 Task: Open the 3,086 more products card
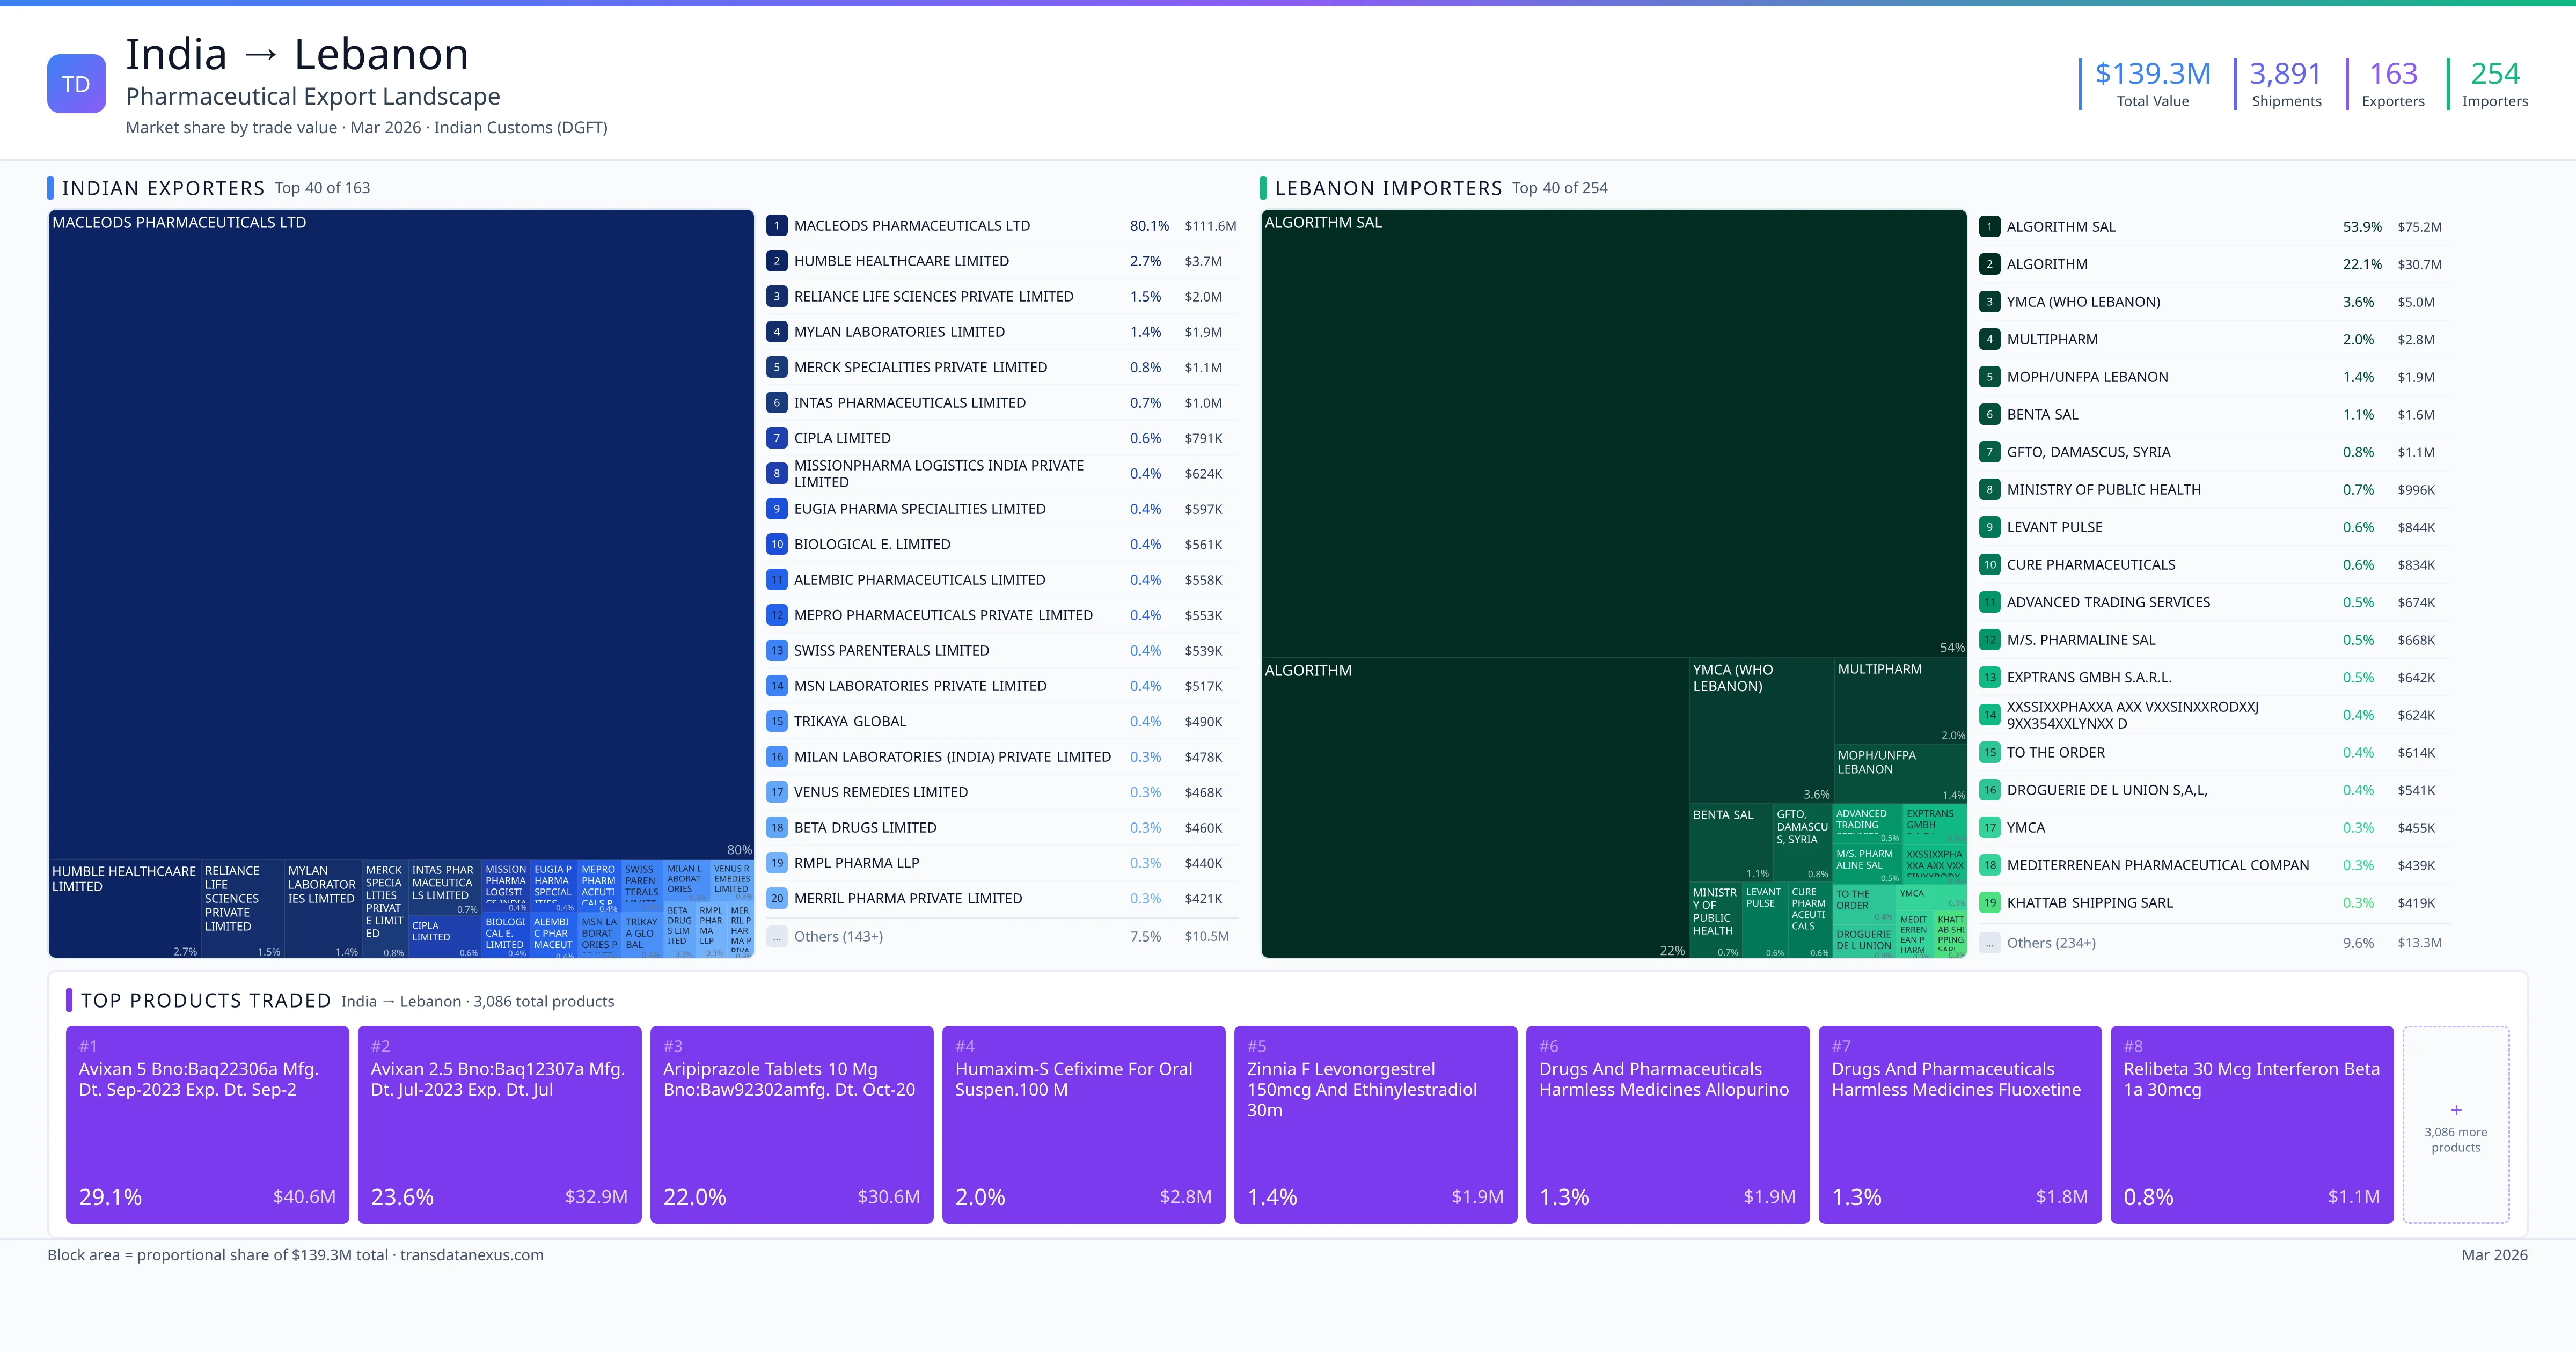[2456, 1140]
